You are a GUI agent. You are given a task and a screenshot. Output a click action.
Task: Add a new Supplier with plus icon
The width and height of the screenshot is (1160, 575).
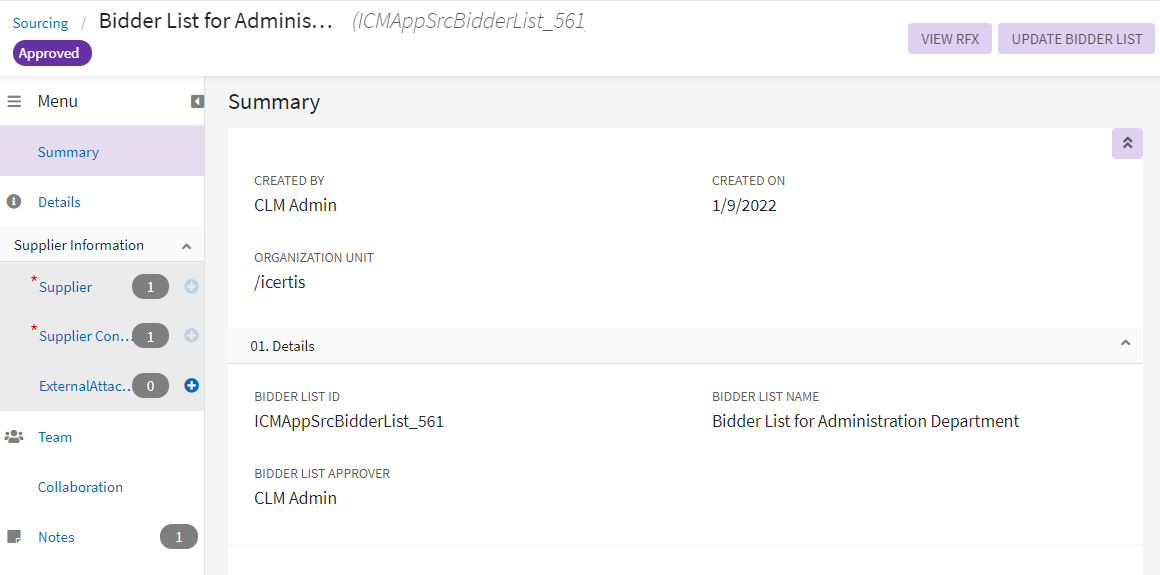tap(191, 287)
